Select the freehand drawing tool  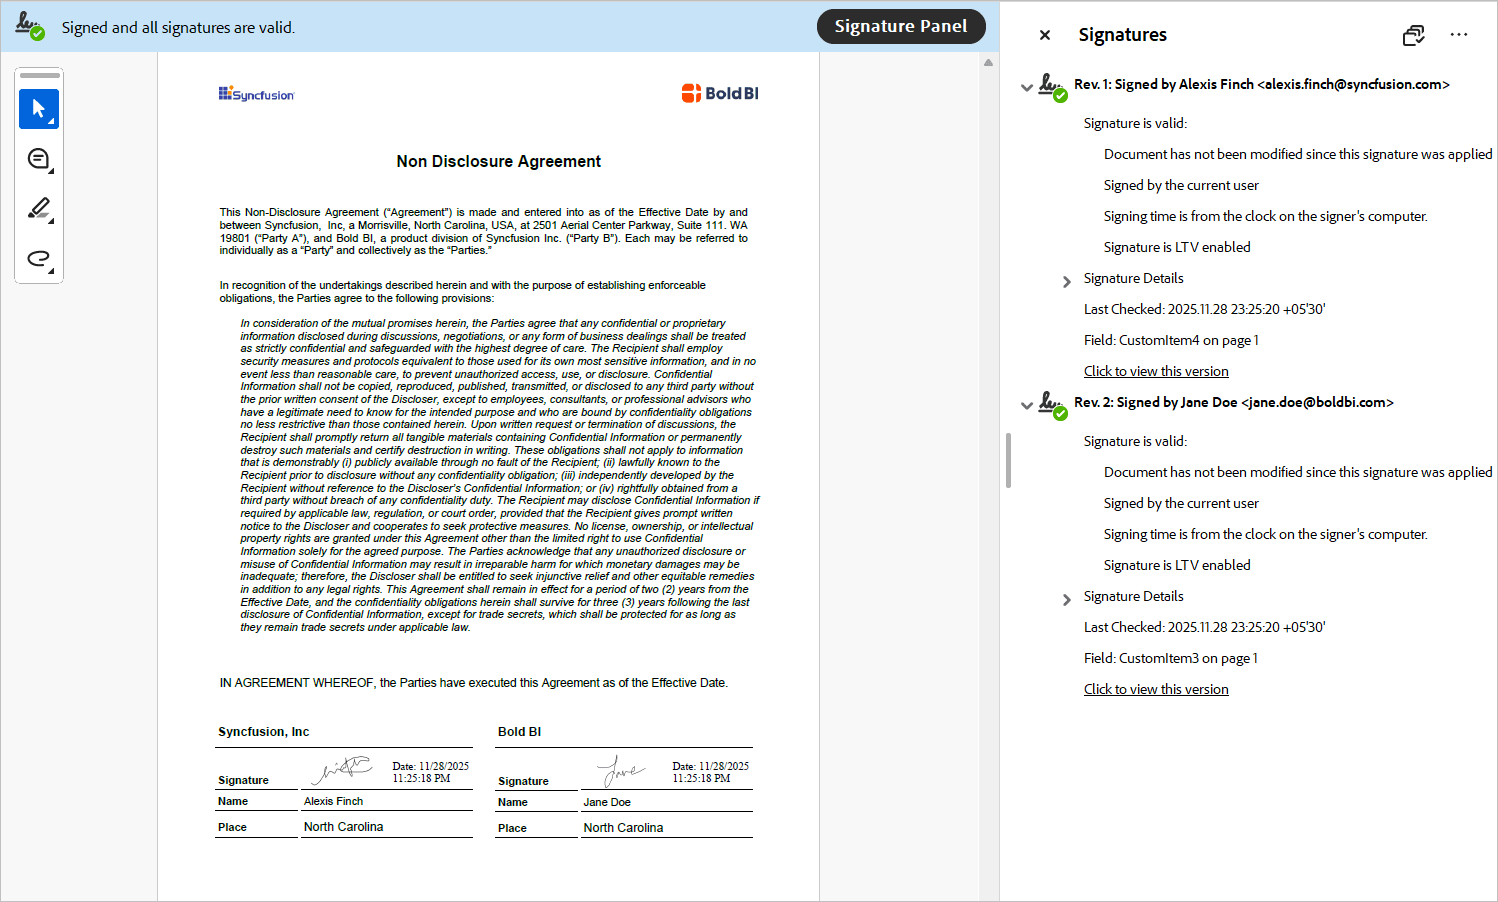point(38,259)
